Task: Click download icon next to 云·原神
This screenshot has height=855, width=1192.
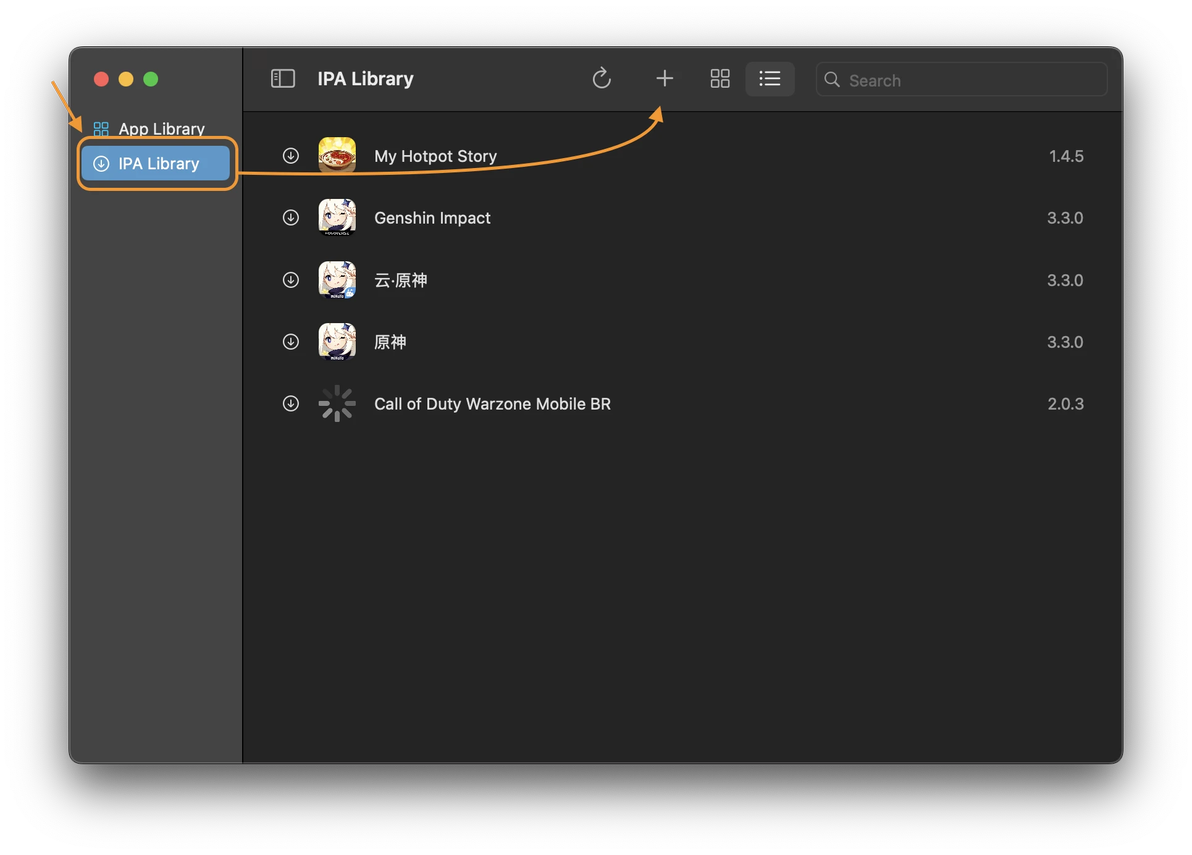Action: click(290, 280)
